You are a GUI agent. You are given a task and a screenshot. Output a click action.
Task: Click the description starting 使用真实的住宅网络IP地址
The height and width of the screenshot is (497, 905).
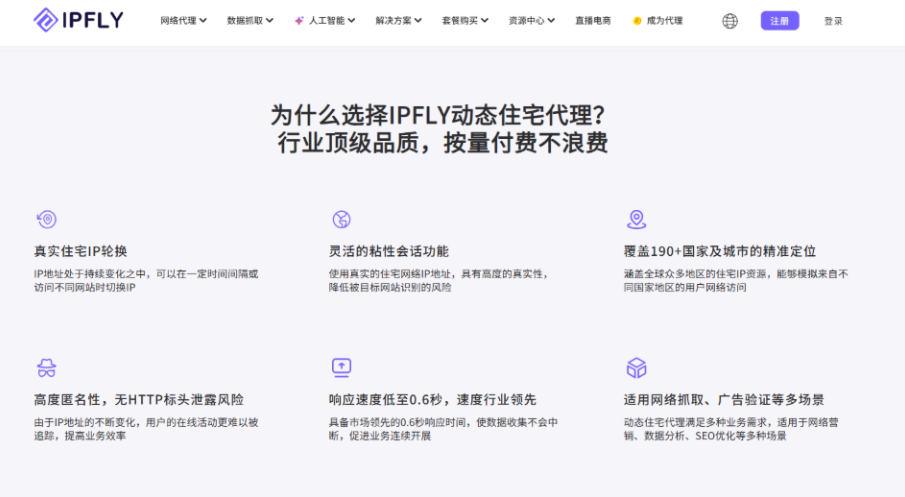pyautogui.click(x=438, y=281)
